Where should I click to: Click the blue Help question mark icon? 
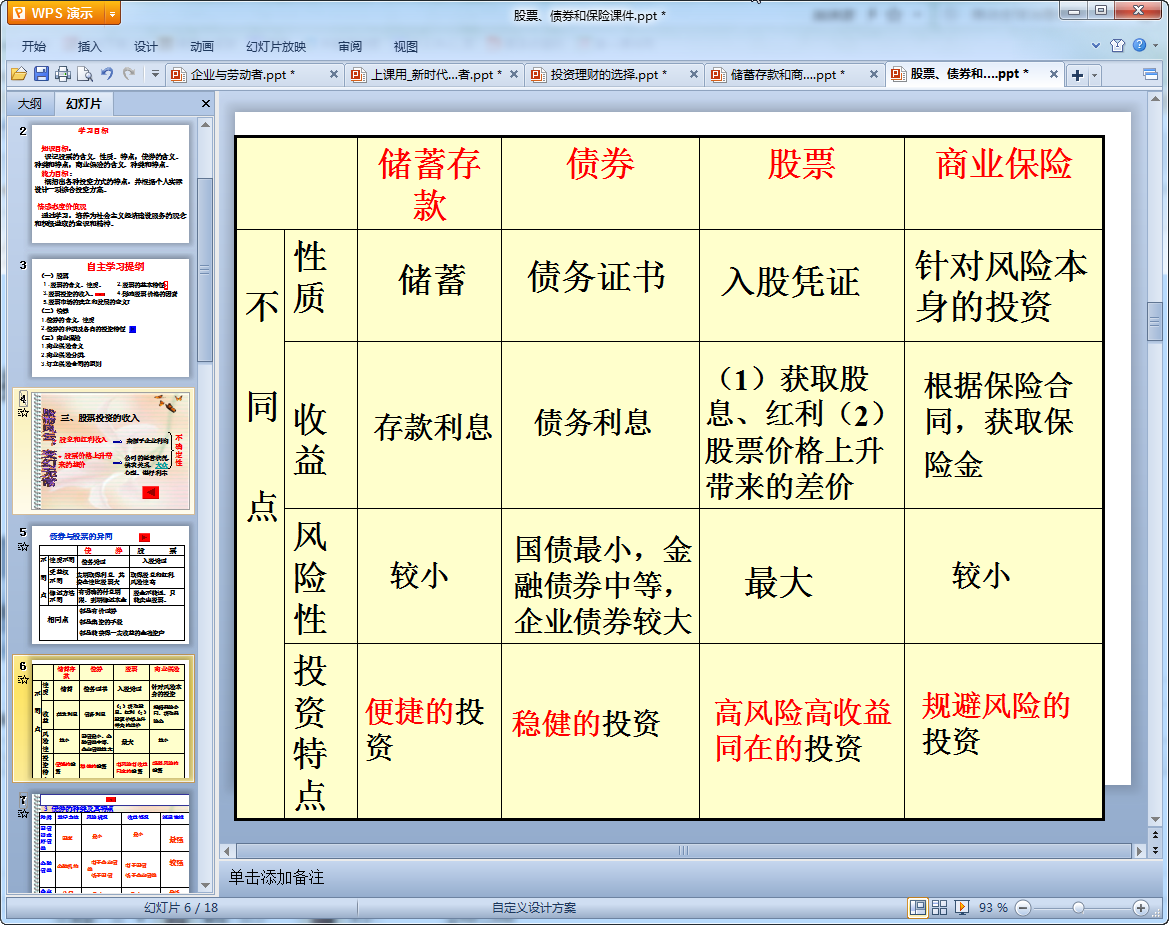[x=1139, y=45]
